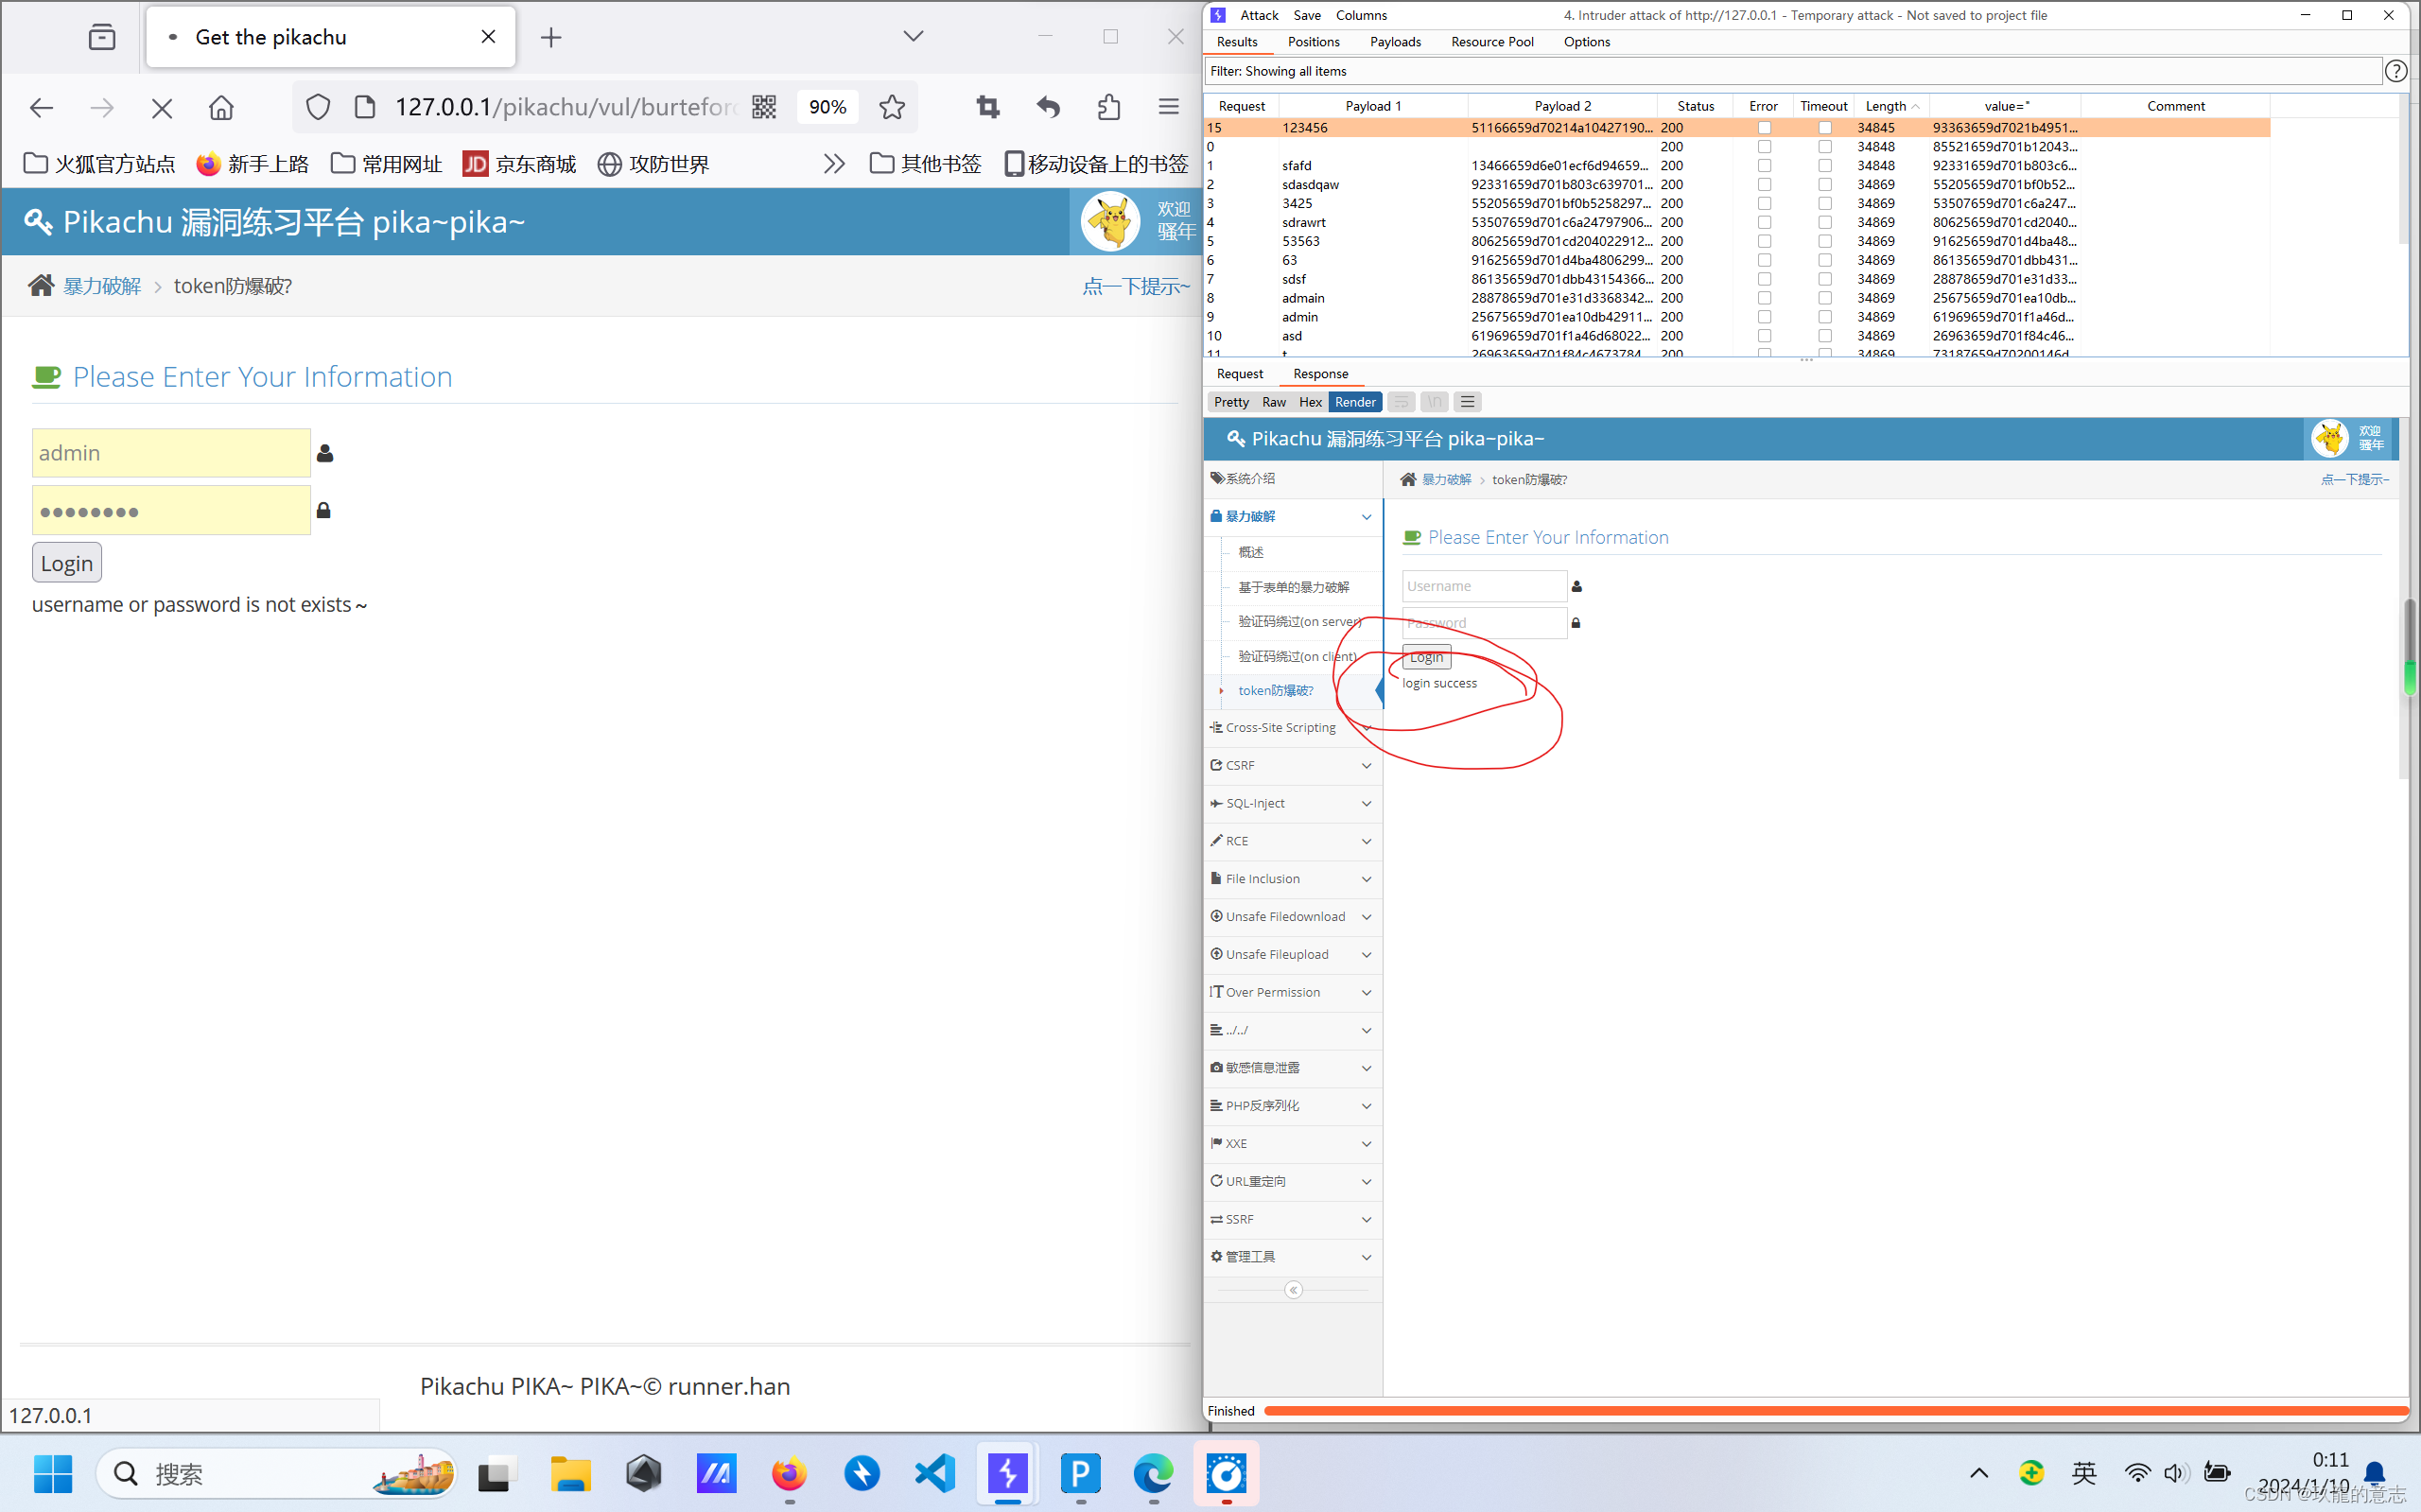
Task: Tick Timeout checkbox for request 15
Action: tap(1825, 128)
